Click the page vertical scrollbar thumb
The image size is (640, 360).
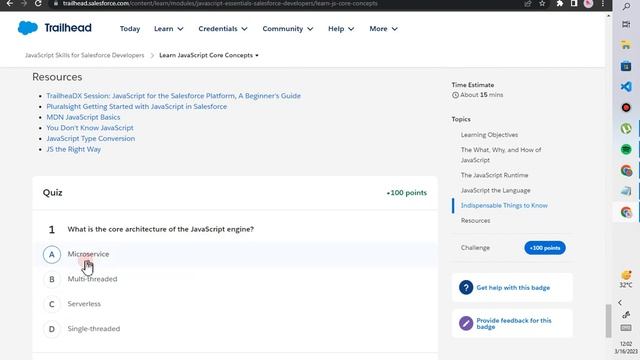pos(608,321)
